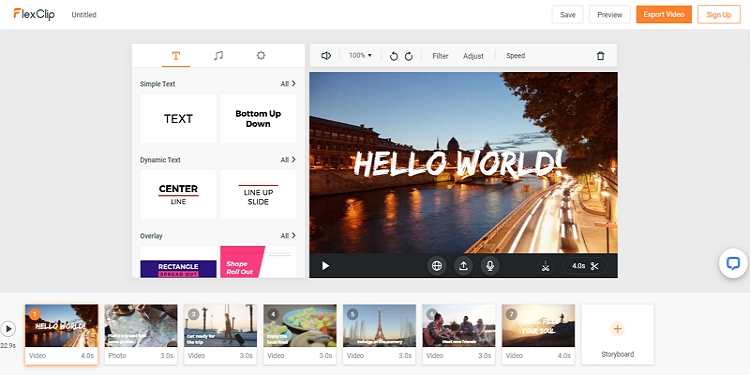This screenshot has height=375, width=750.
Task: Expand all Dynamic Text styles
Action: (288, 160)
